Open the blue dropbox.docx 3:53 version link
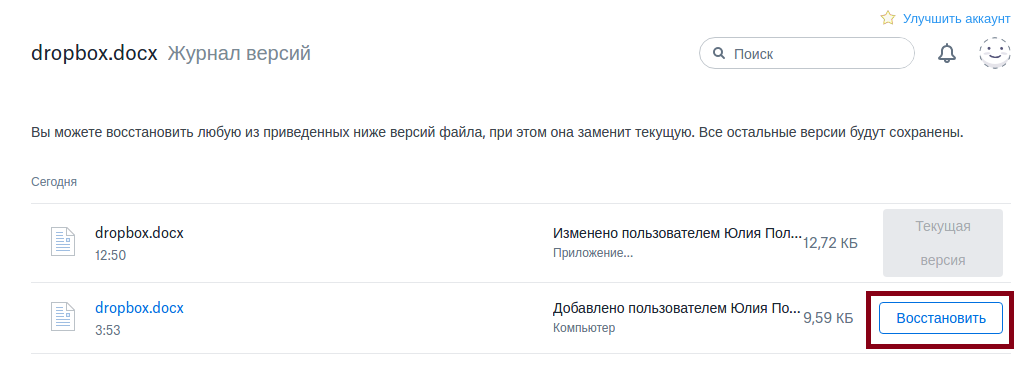The height and width of the screenshot is (384, 1028). pos(139,308)
